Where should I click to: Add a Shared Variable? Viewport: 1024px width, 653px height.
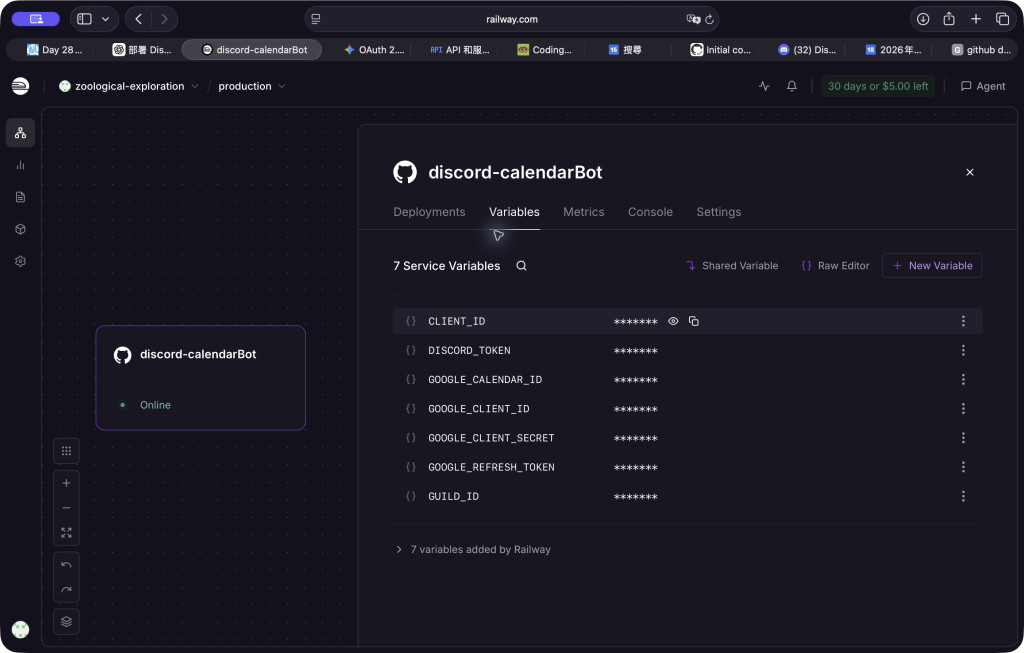pyautogui.click(x=732, y=266)
